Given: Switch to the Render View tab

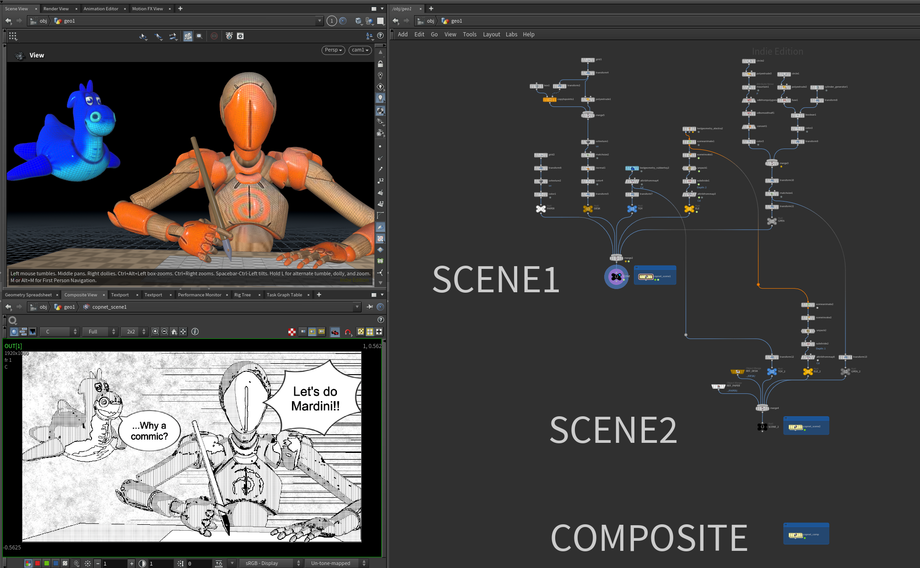Looking at the screenshot, I should (56, 8).
